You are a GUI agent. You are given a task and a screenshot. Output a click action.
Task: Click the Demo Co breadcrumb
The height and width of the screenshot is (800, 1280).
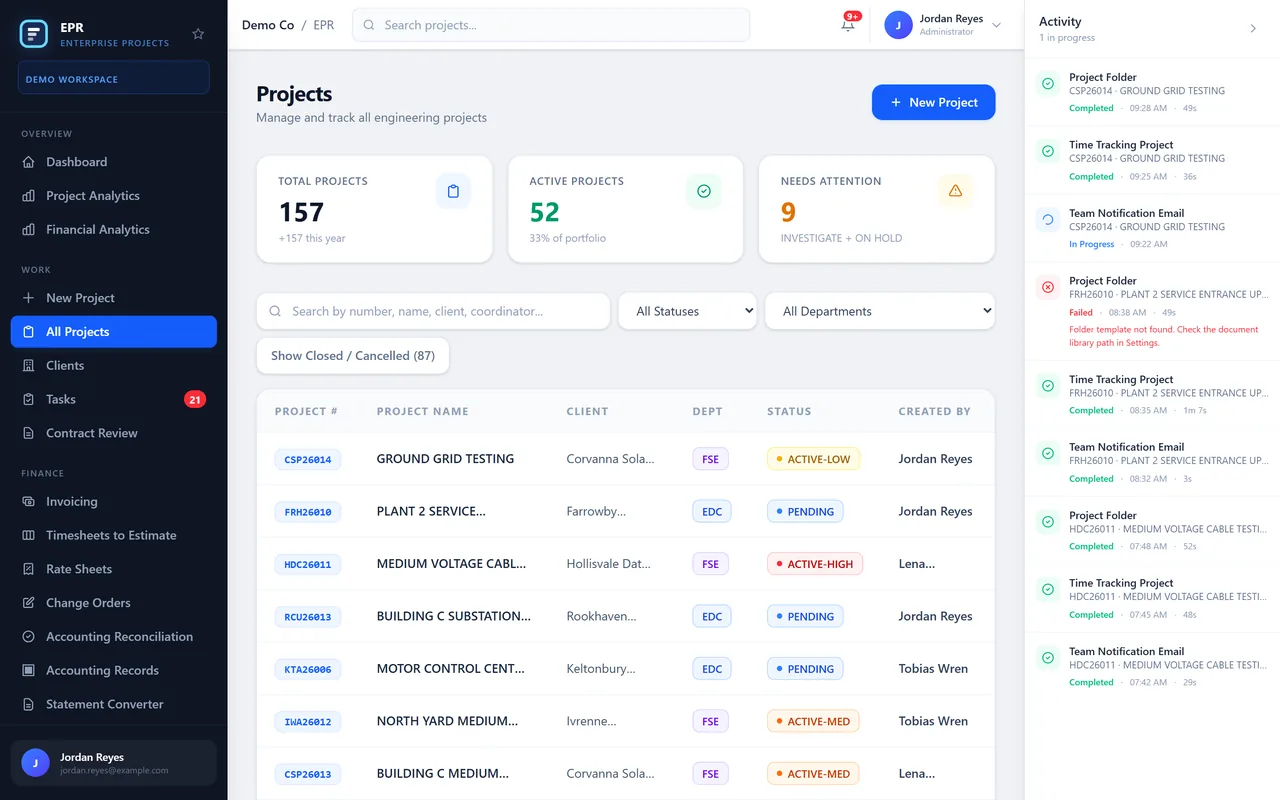[268, 25]
